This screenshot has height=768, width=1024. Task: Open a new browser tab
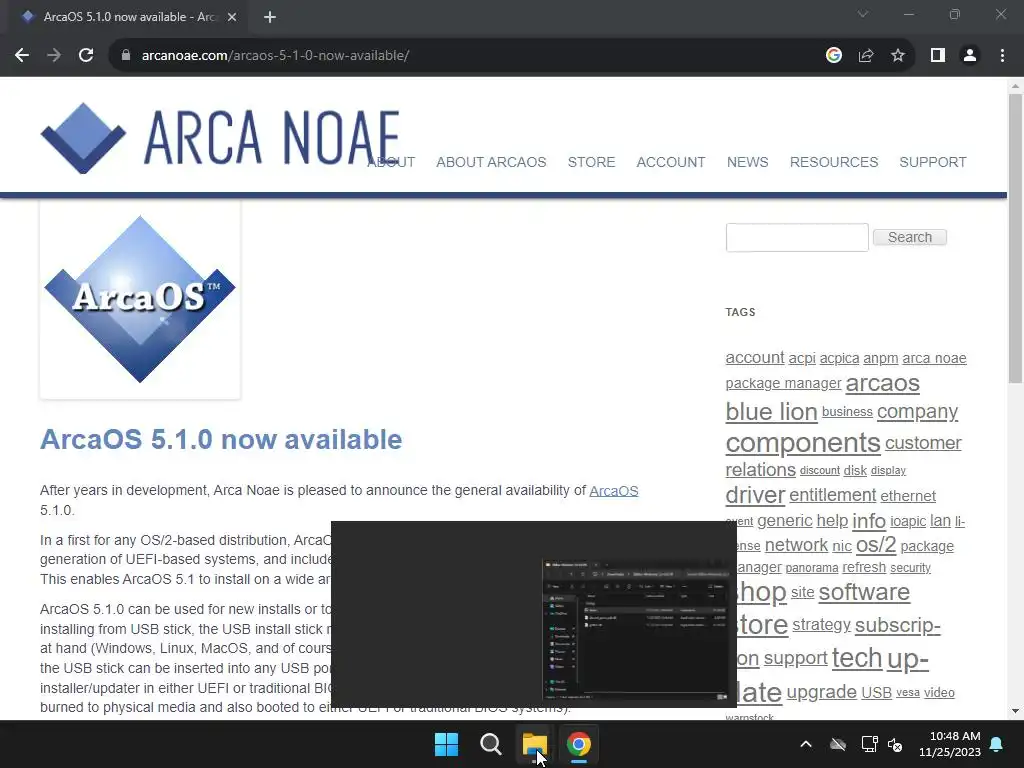point(270,17)
